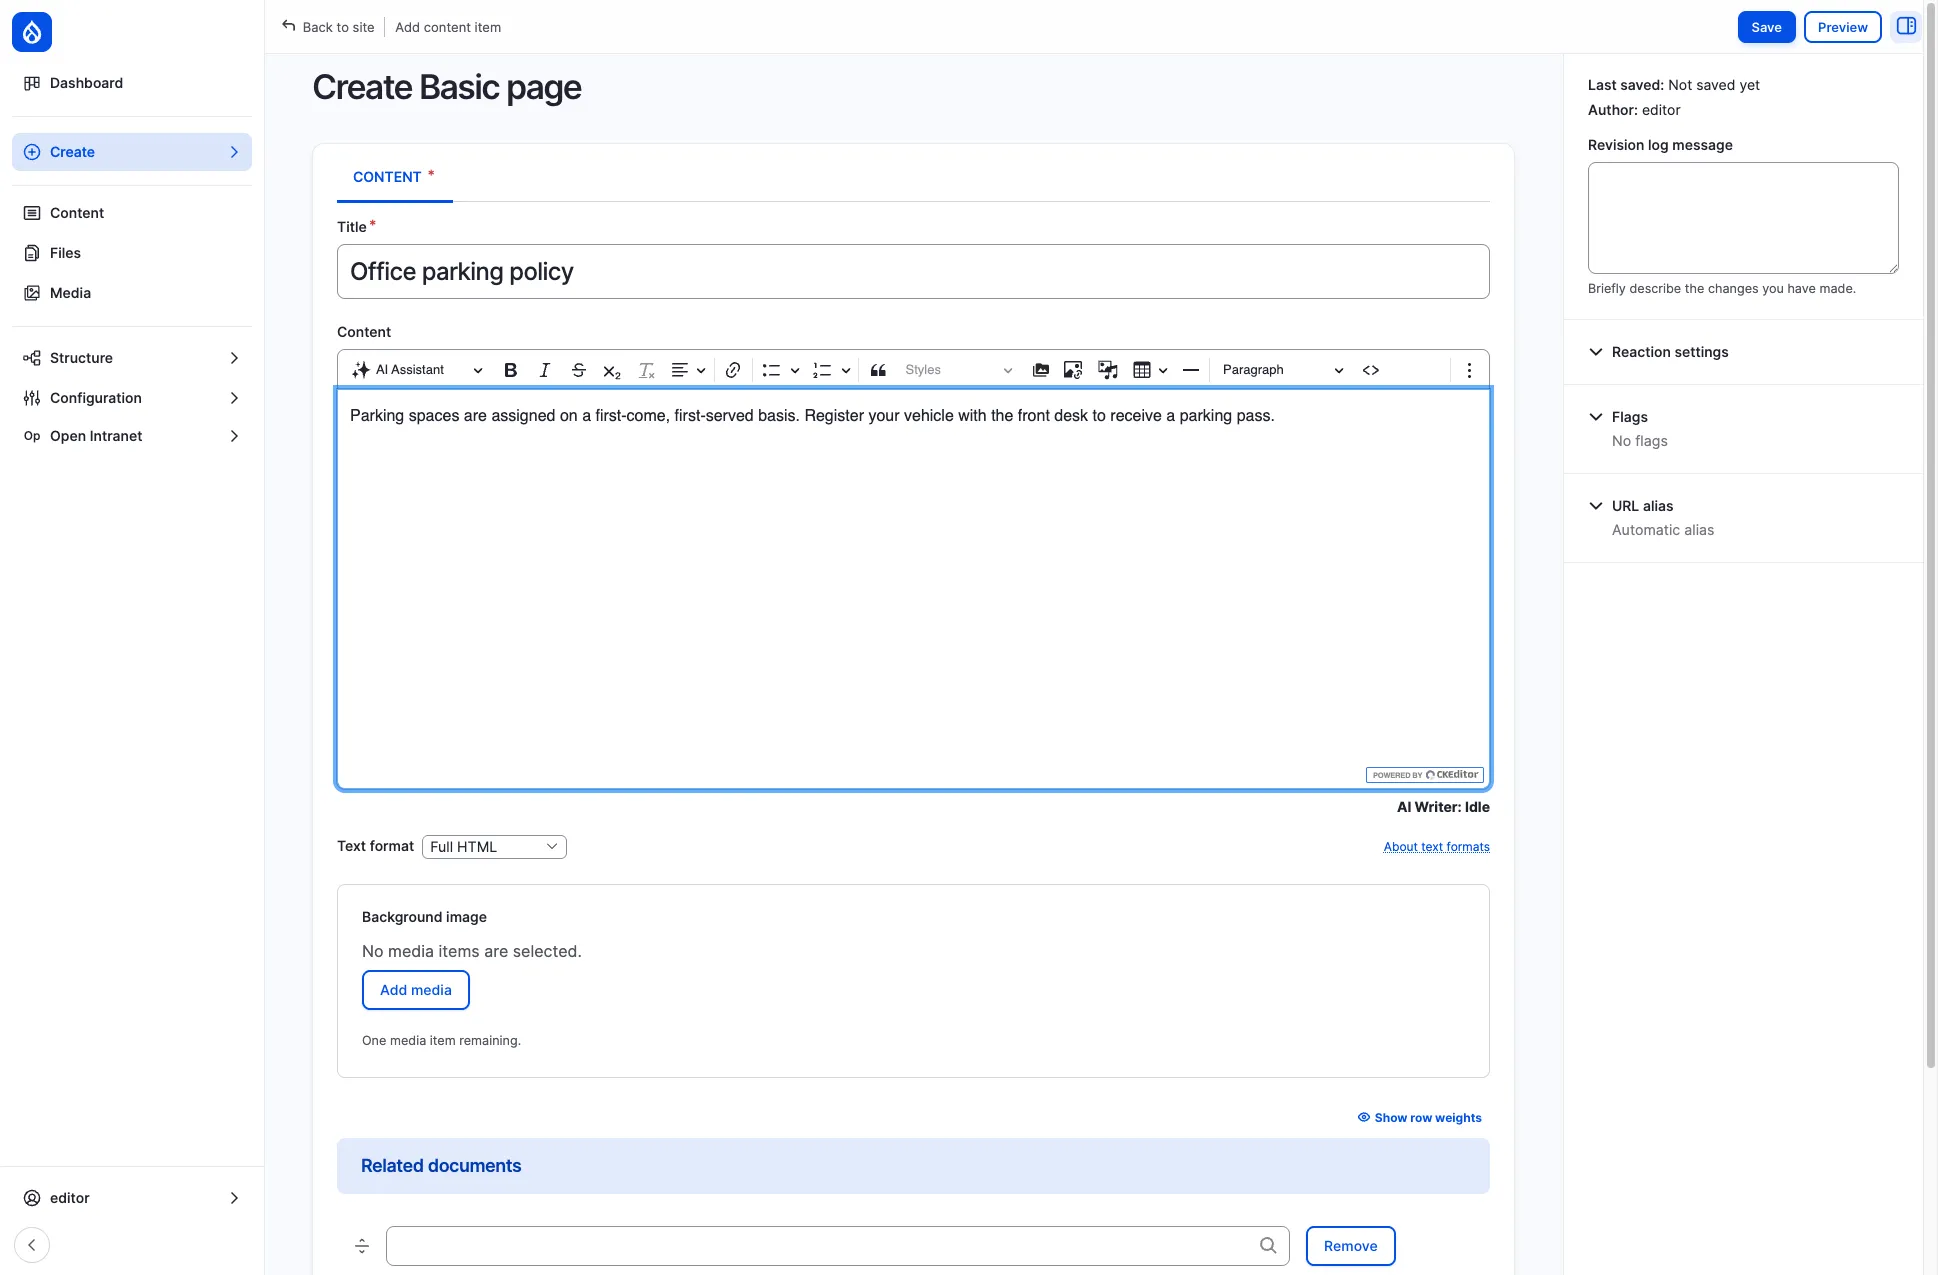Viewport: 1938px width, 1275px height.
Task: Toggle bold formatting in editor toolbar
Action: (x=510, y=370)
